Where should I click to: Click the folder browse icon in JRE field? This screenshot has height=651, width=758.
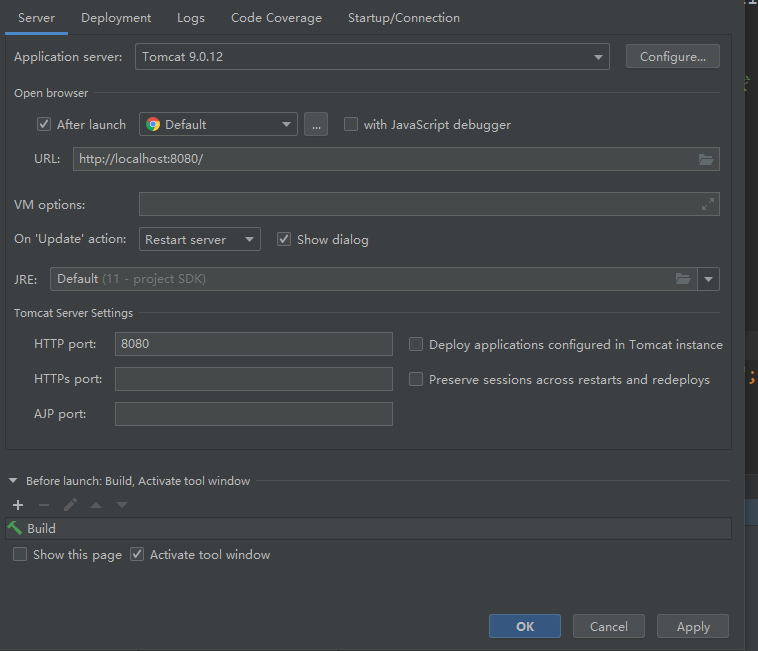683,279
